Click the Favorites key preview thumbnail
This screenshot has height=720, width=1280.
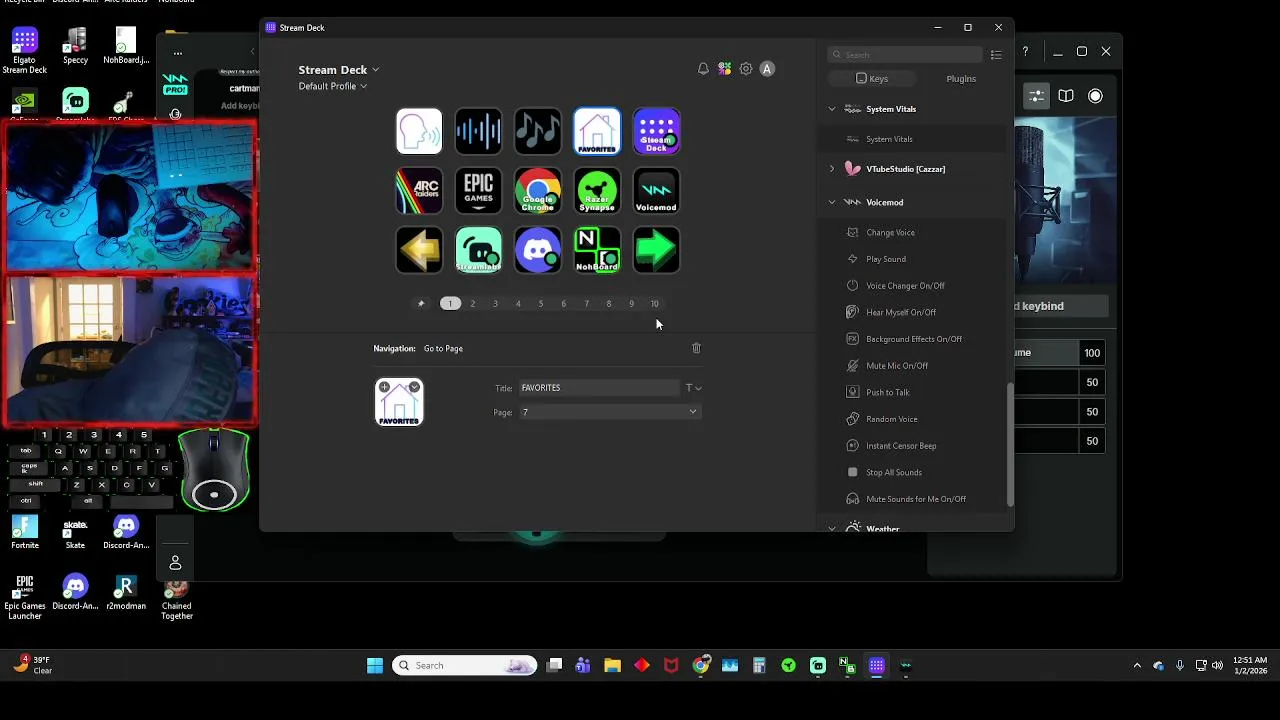click(x=399, y=402)
